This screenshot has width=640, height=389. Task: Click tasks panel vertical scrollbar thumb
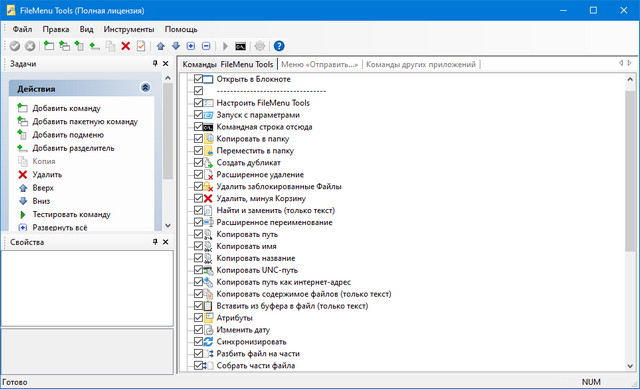[x=168, y=131]
